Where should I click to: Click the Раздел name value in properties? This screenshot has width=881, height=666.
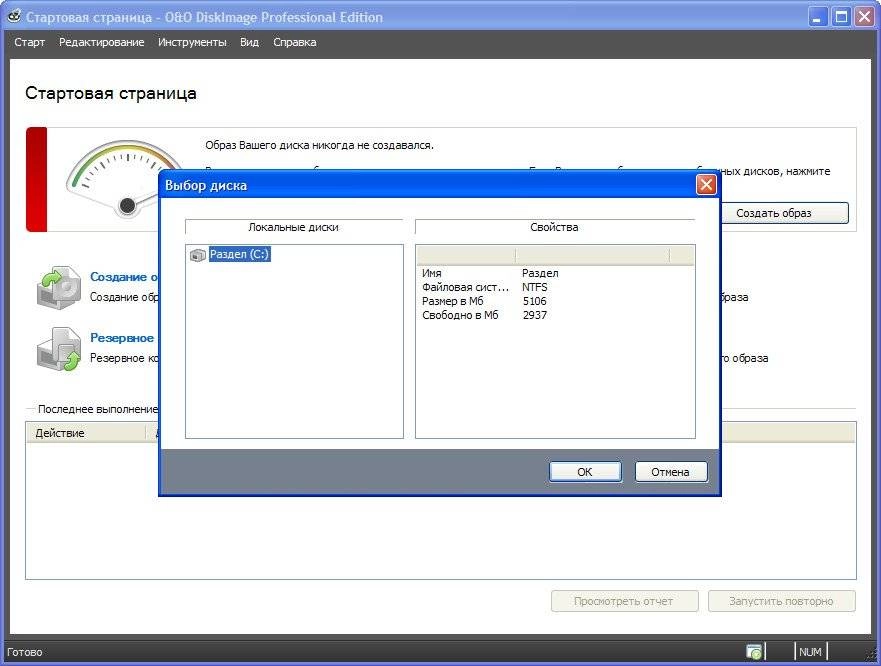tap(540, 273)
